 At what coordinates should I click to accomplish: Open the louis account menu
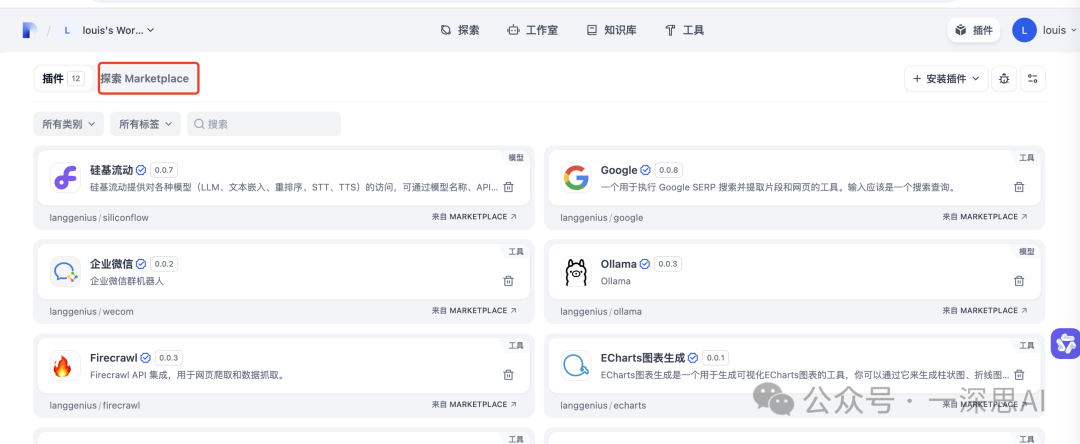point(1044,30)
